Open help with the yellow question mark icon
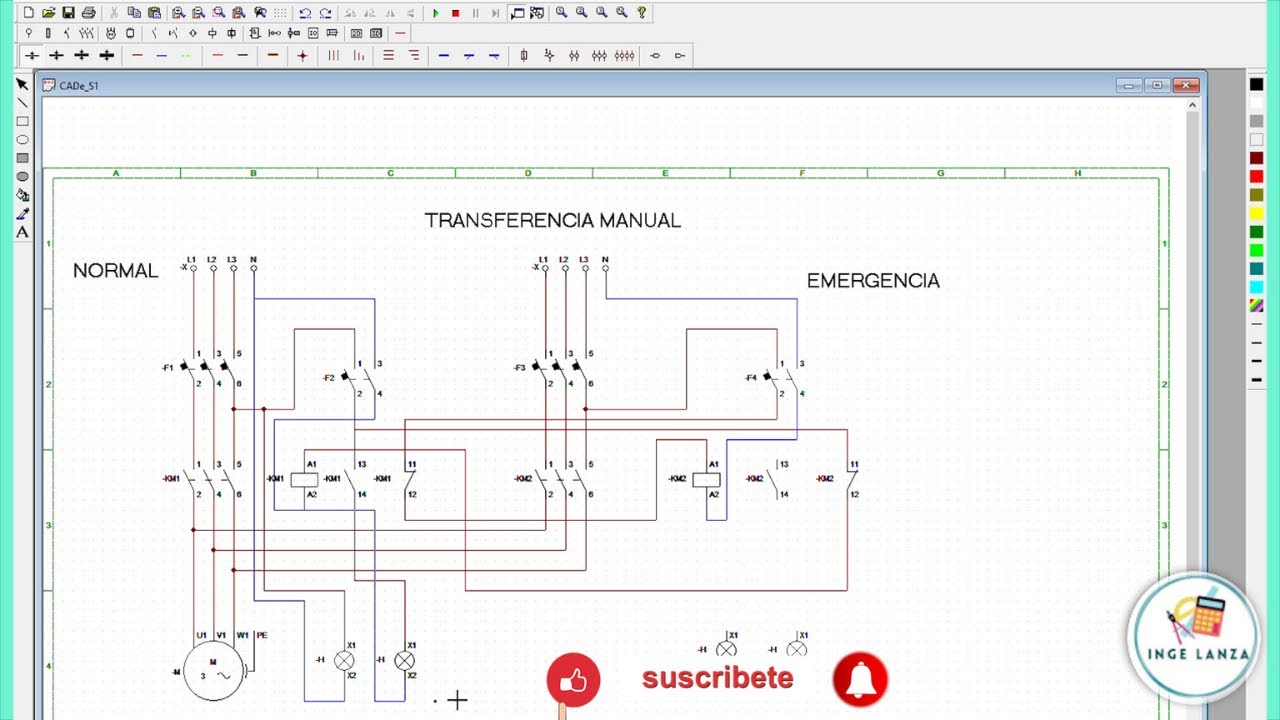Image resolution: width=1280 pixels, height=720 pixels. click(641, 13)
